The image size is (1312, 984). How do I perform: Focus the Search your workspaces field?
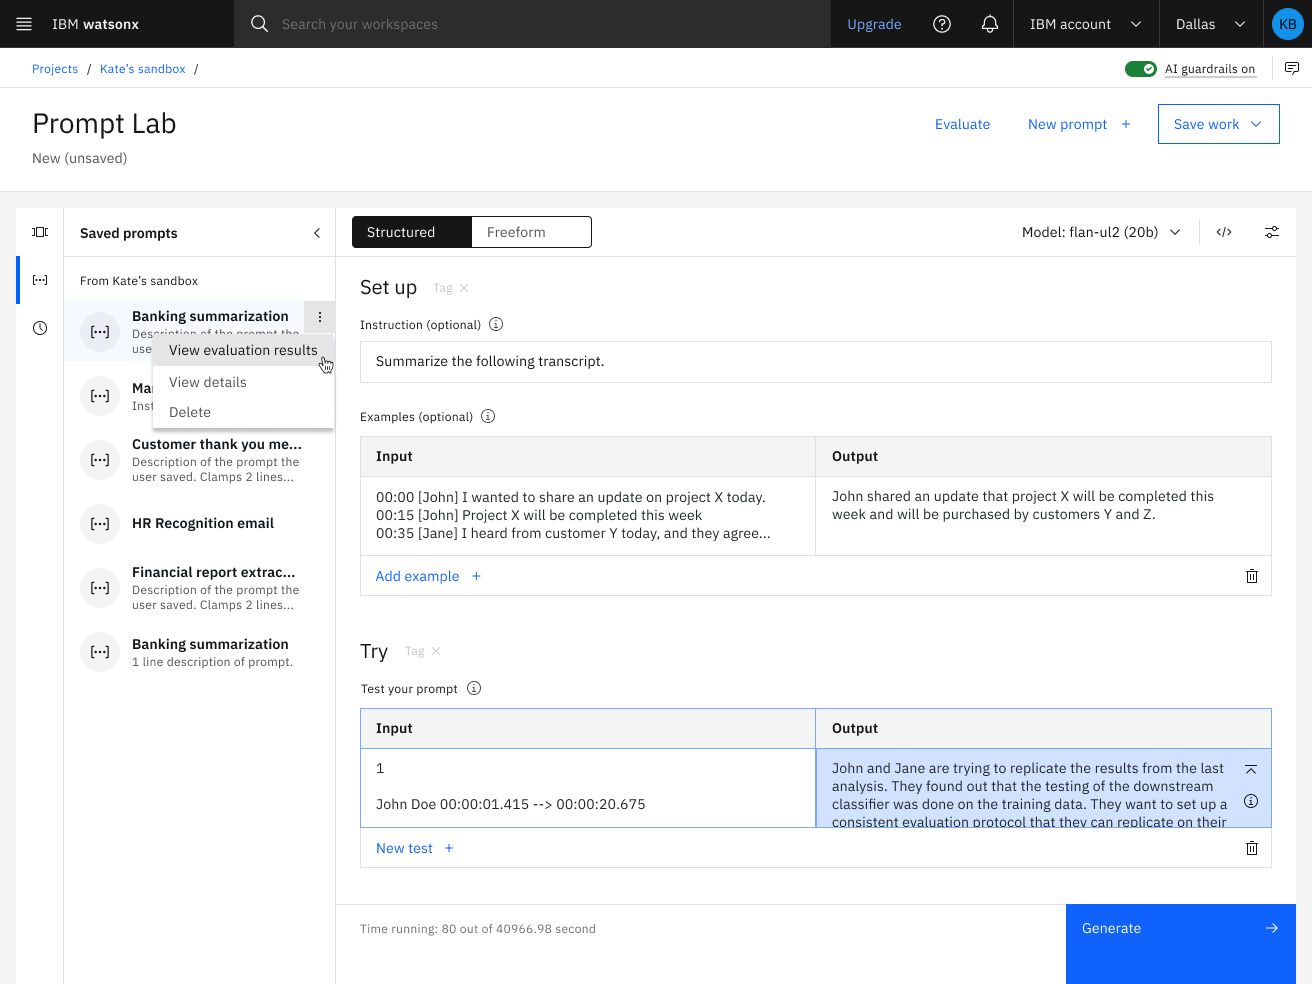pyautogui.click(x=532, y=24)
